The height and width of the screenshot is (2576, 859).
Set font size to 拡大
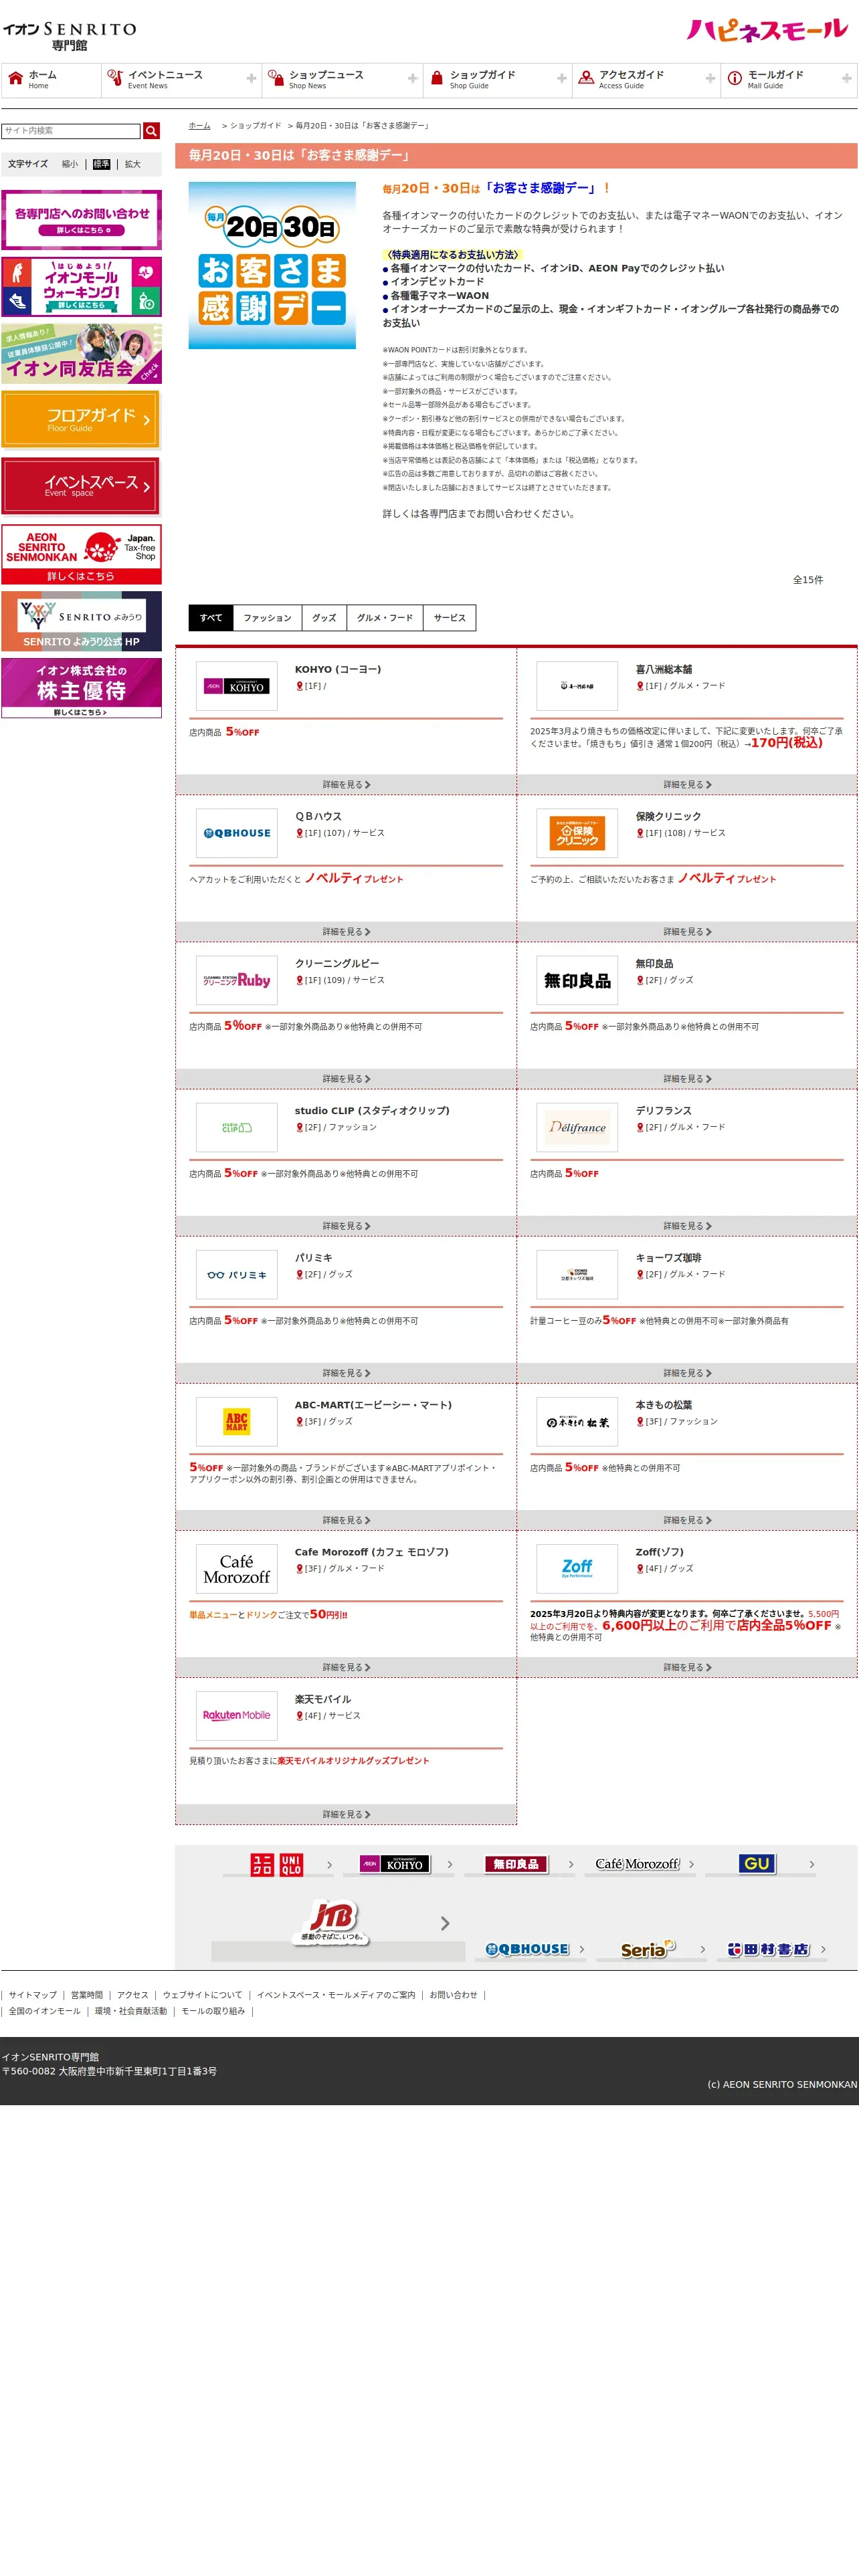pyautogui.click(x=132, y=164)
